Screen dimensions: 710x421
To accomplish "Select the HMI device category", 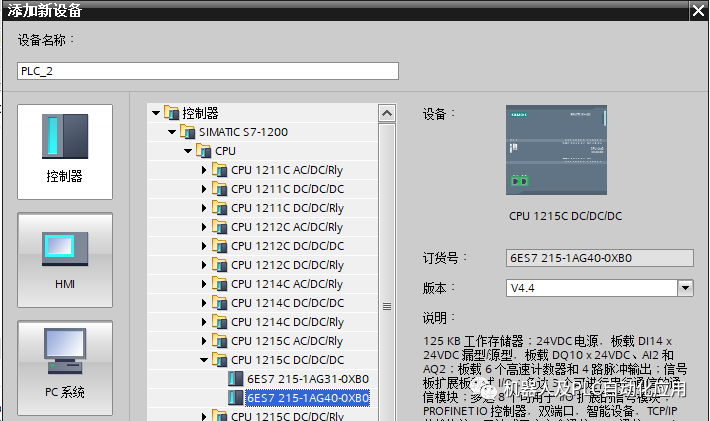I will 65,260.
